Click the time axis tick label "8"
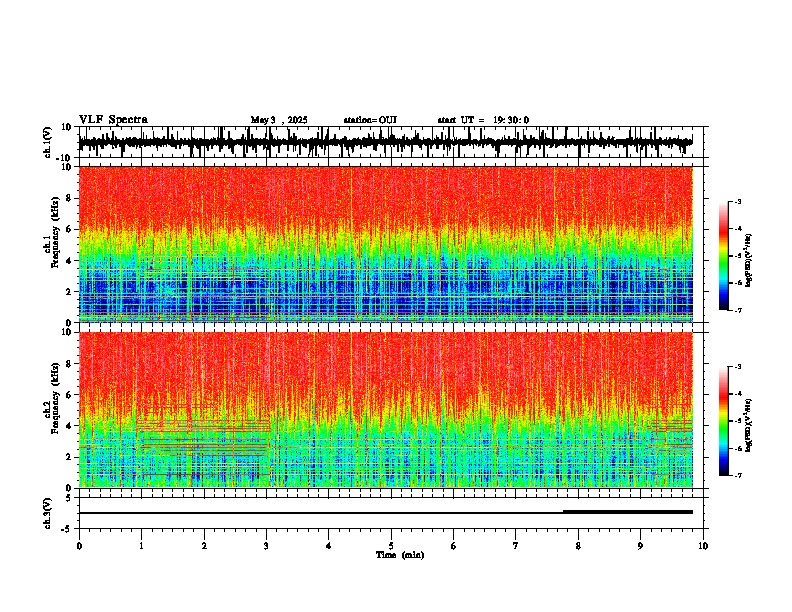Image resolution: width=792 pixels, height=612 pixels. (x=578, y=546)
